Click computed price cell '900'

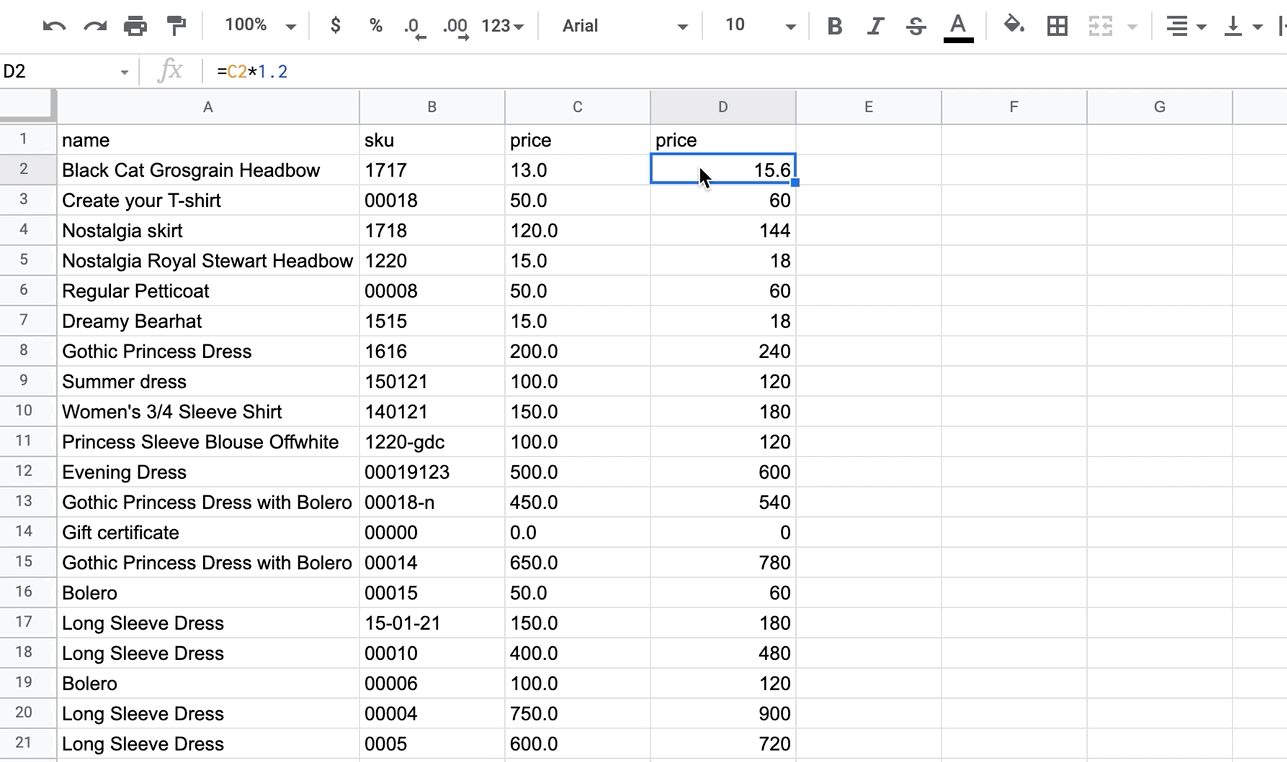723,713
